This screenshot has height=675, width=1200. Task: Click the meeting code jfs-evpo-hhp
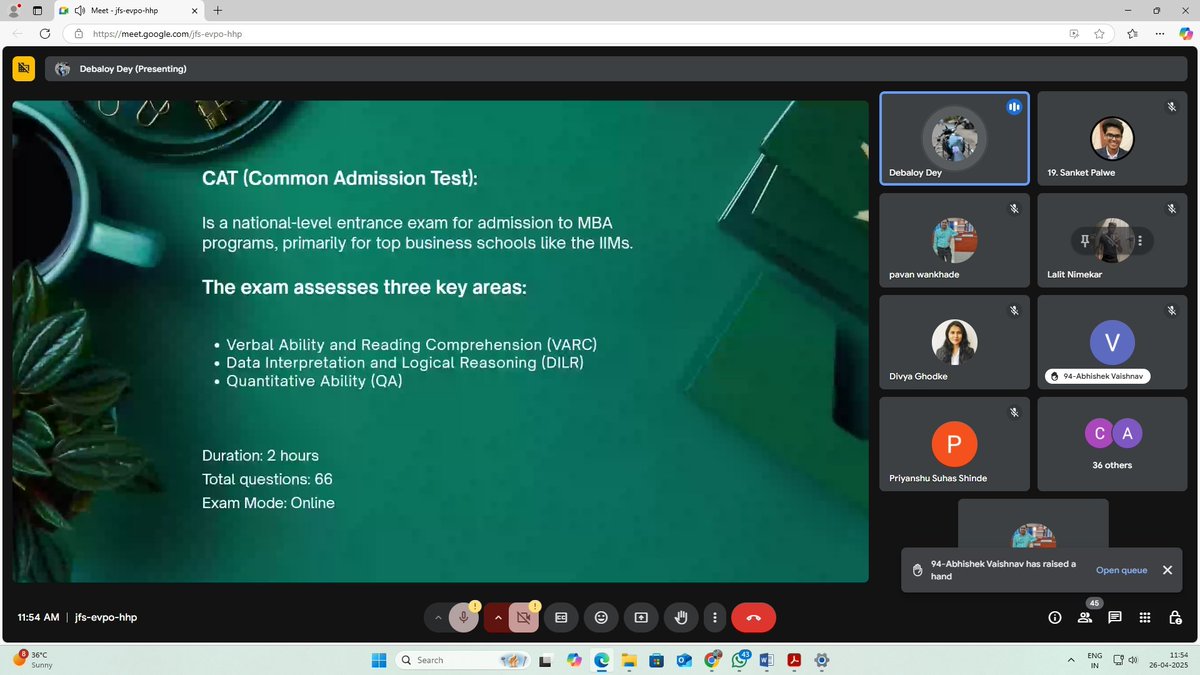[106, 618]
